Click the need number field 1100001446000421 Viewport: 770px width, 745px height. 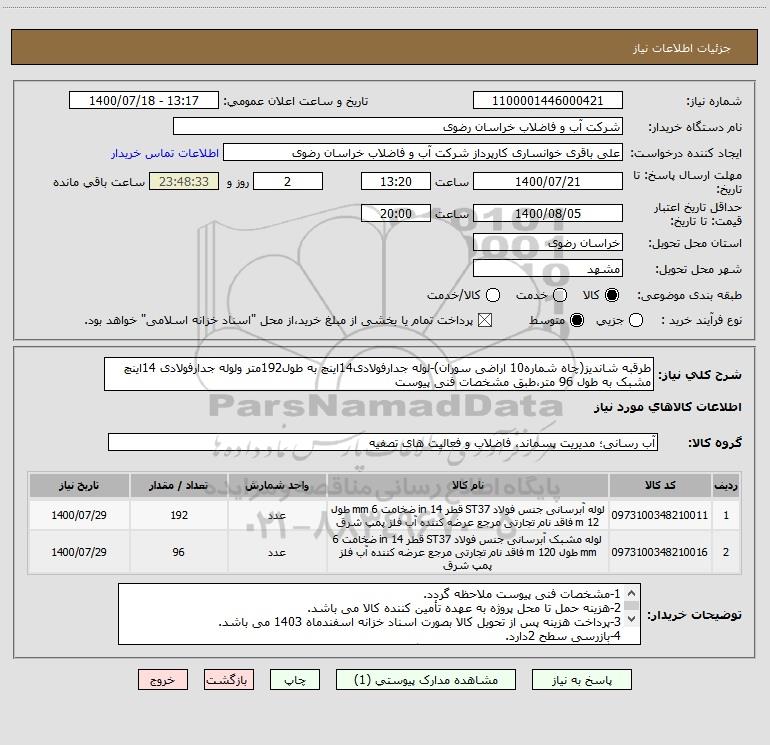pos(548,100)
